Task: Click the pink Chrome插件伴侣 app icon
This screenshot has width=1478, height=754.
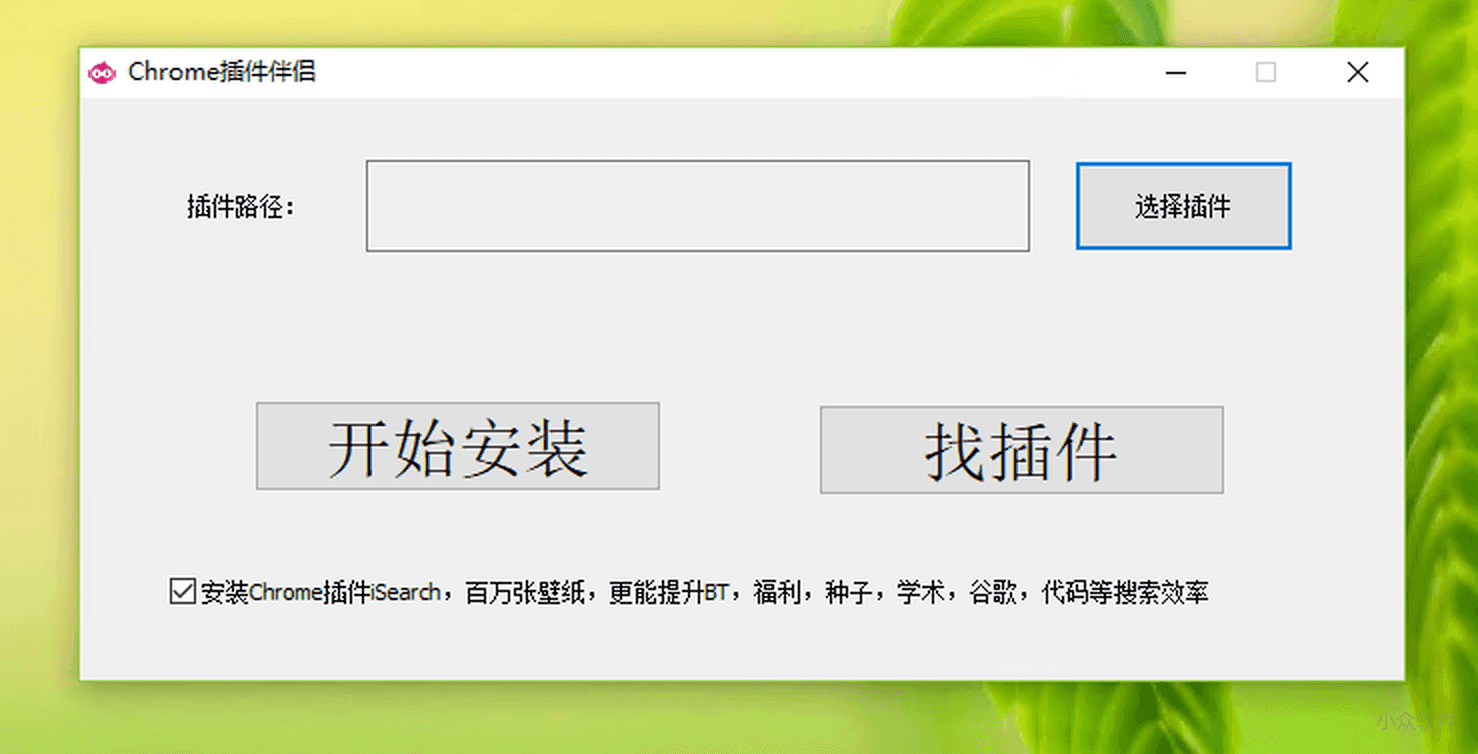Action: tap(102, 73)
